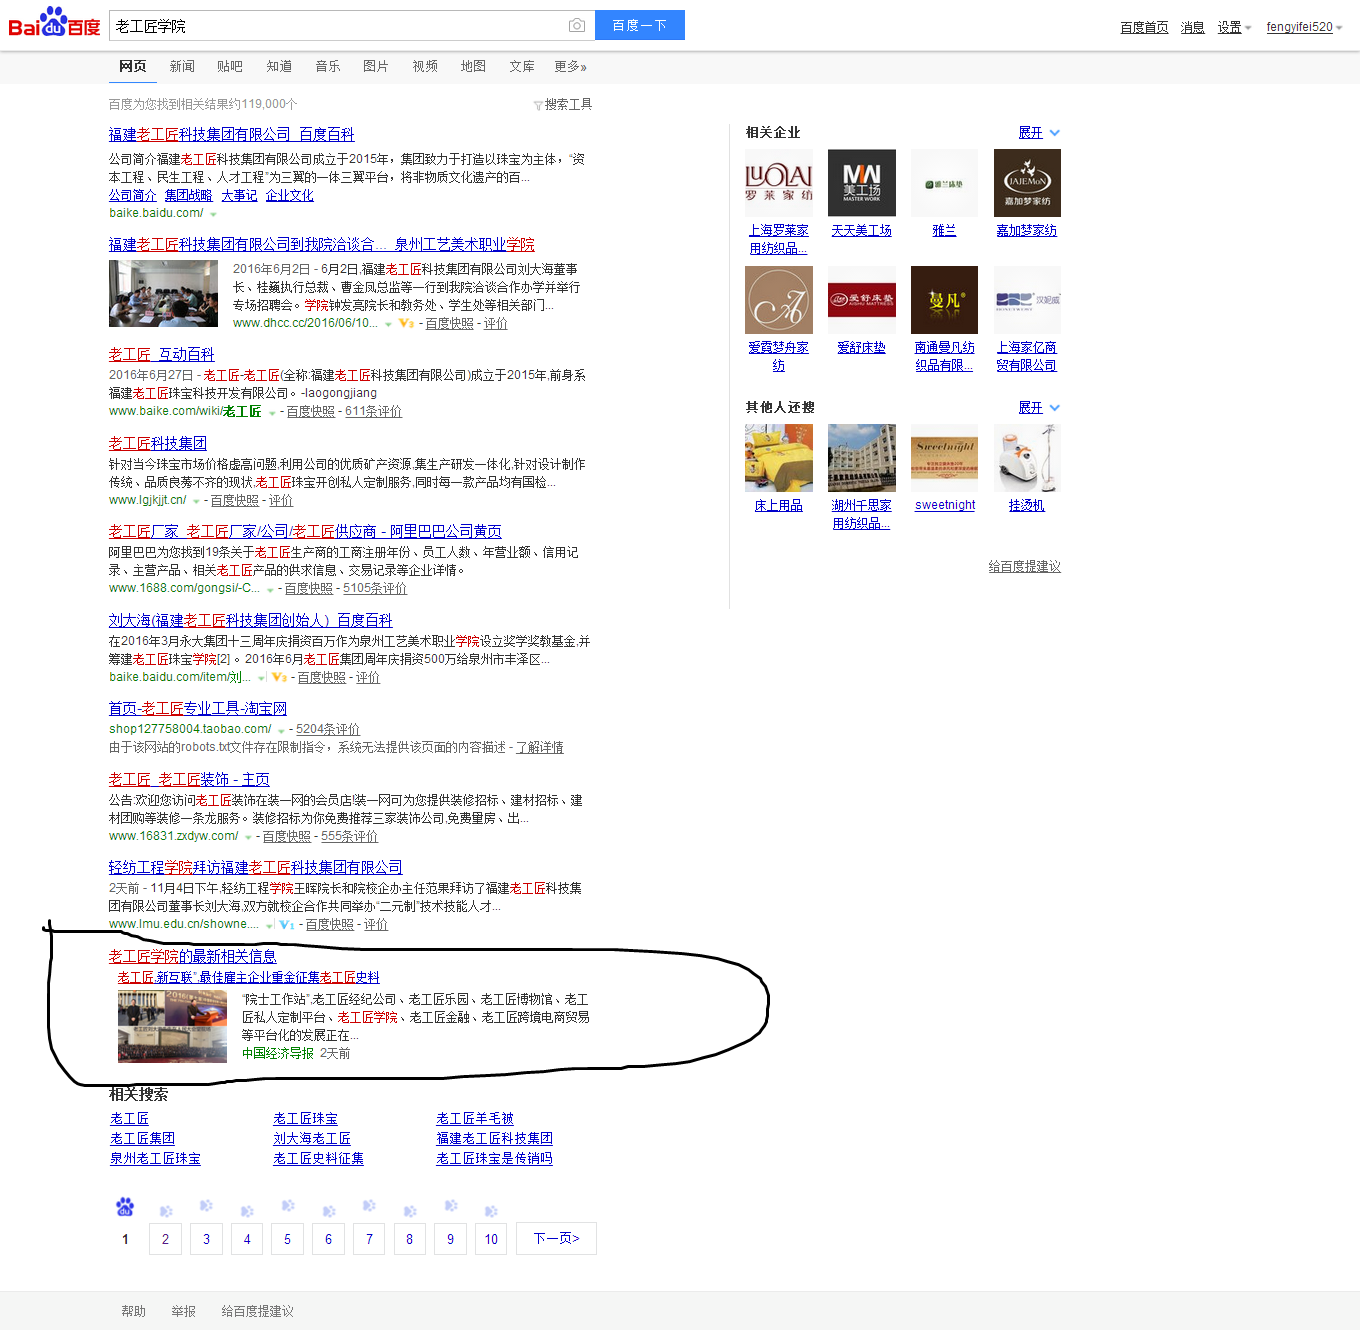Click the 床上用品 bedding image

point(778,458)
